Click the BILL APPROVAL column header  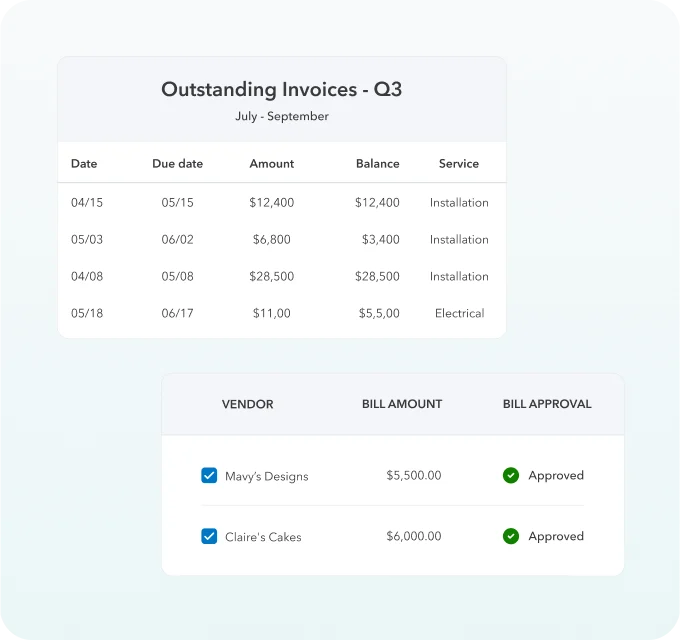pos(547,404)
